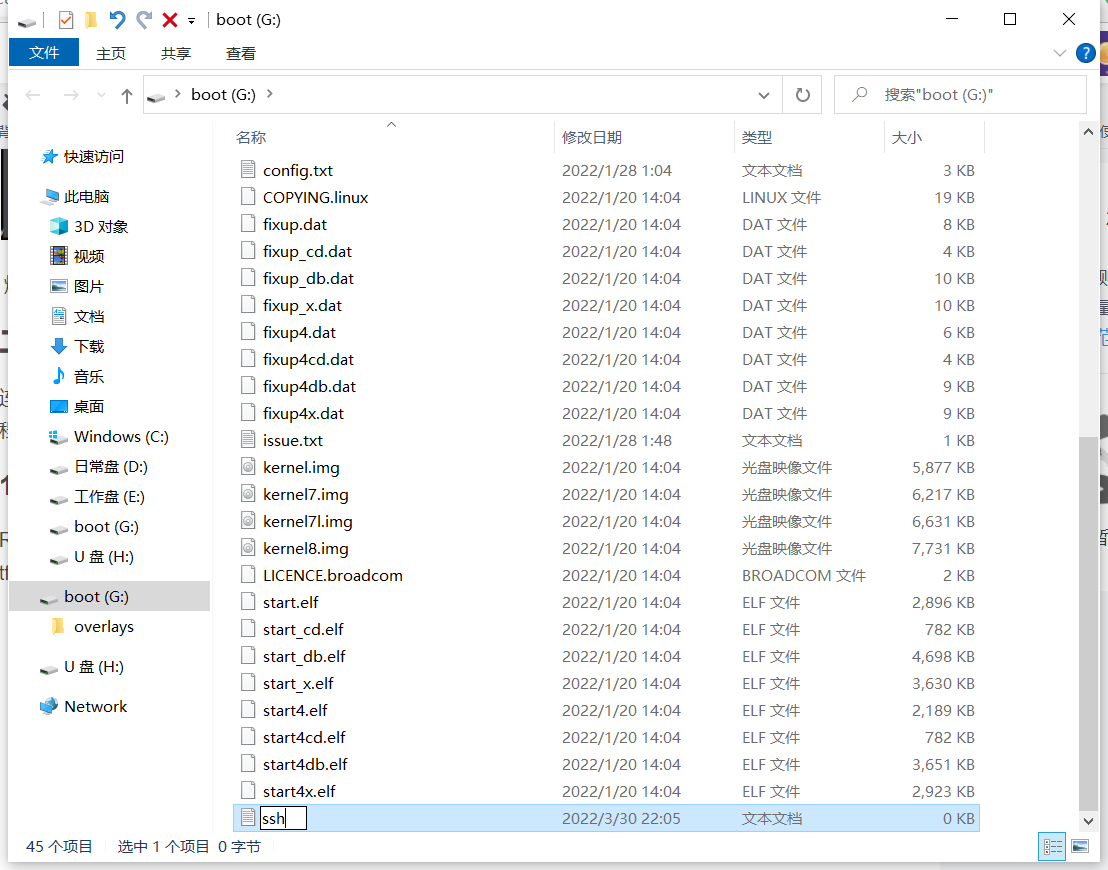Open the quick access toolbar customize dropdown
Image resolution: width=1108 pixels, height=870 pixels.
(191, 21)
